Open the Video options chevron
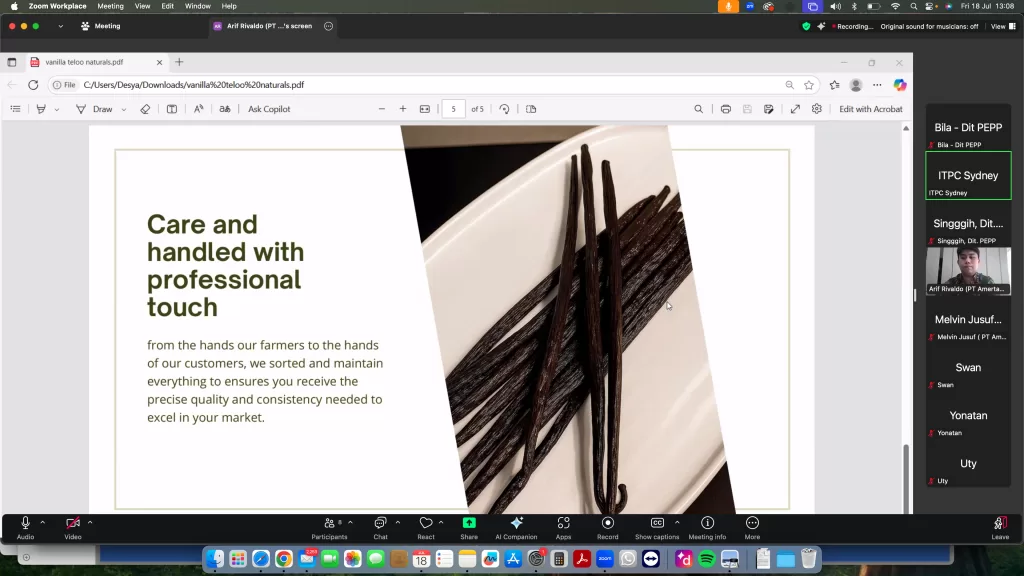 tap(90, 522)
